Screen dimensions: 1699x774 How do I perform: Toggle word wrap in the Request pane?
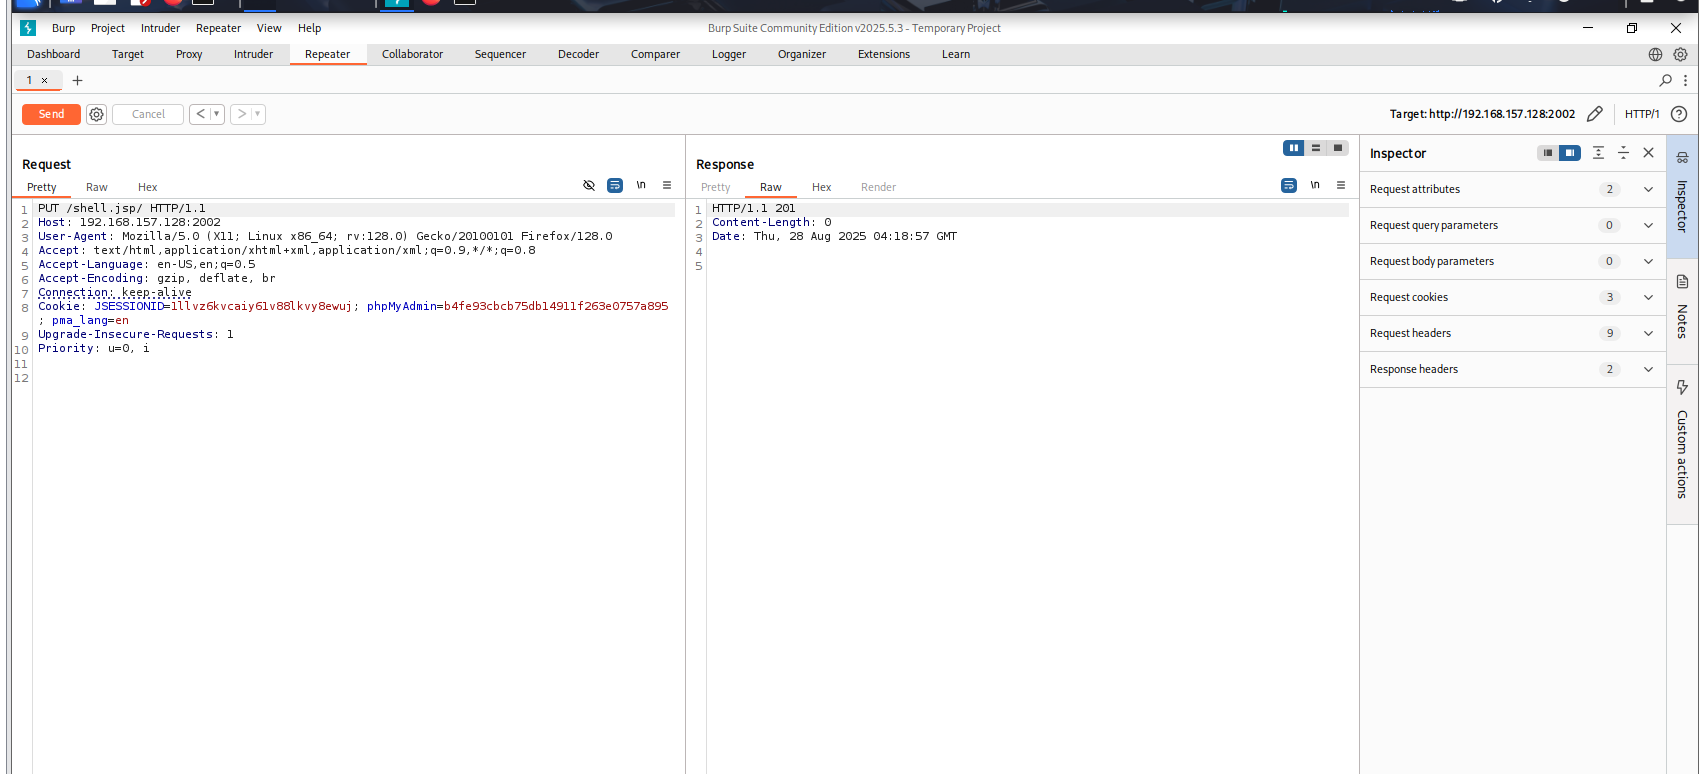[x=615, y=185]
